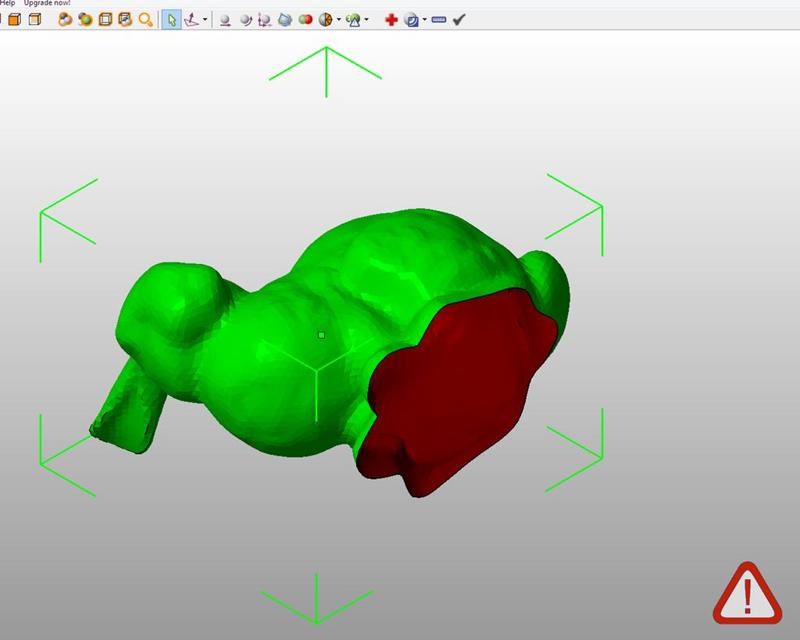
Task: Click the red and green spheres icon
Action: [305, 20]
